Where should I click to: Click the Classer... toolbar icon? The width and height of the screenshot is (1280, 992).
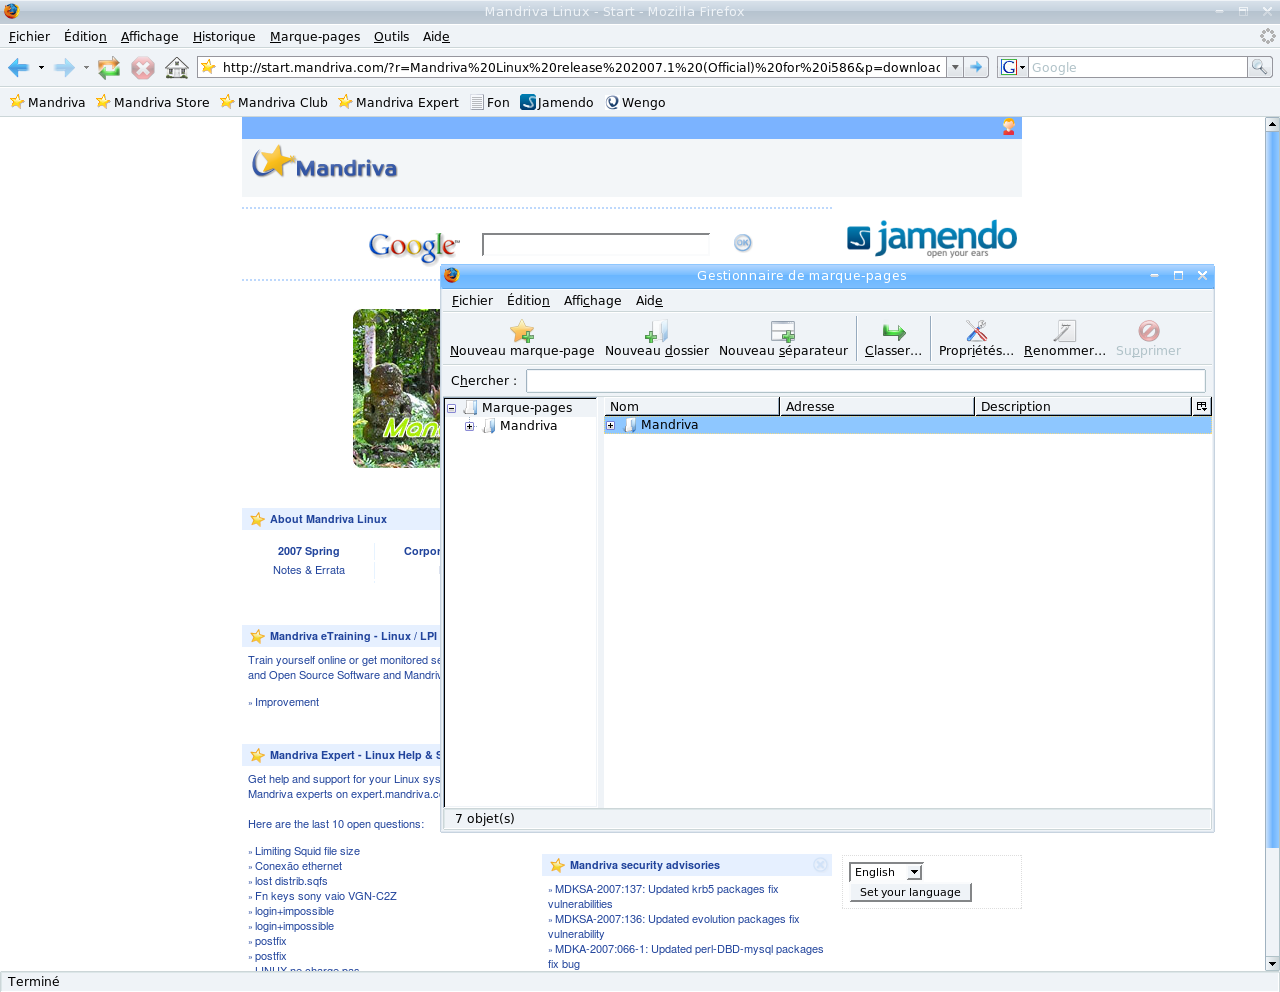click(x=893, y=339)
